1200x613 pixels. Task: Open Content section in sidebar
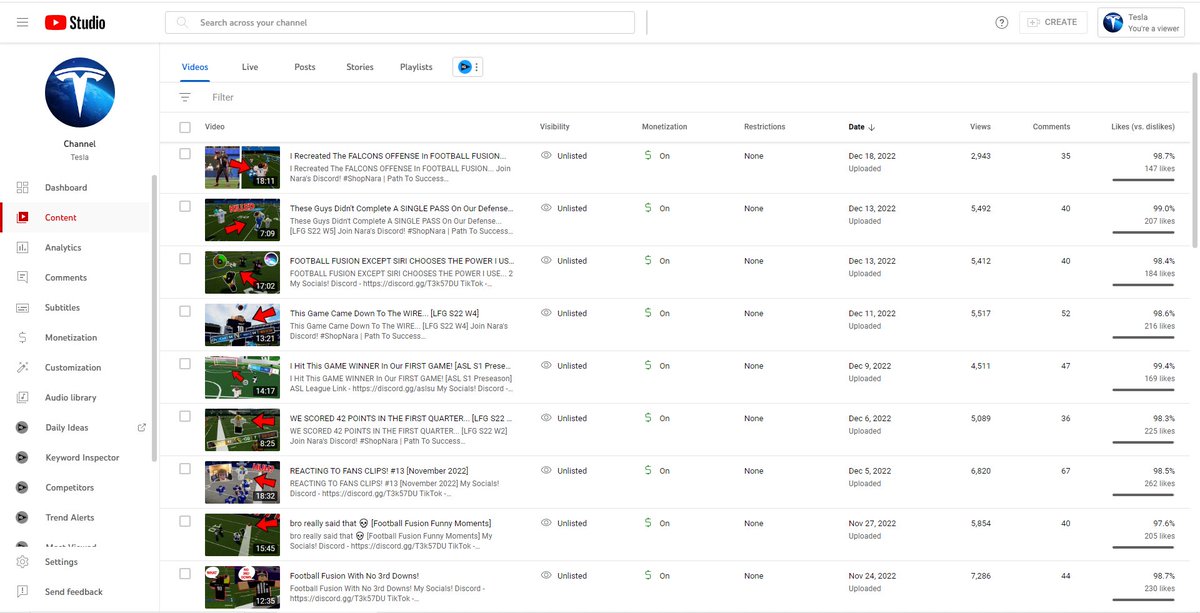(x=76, y=218)
